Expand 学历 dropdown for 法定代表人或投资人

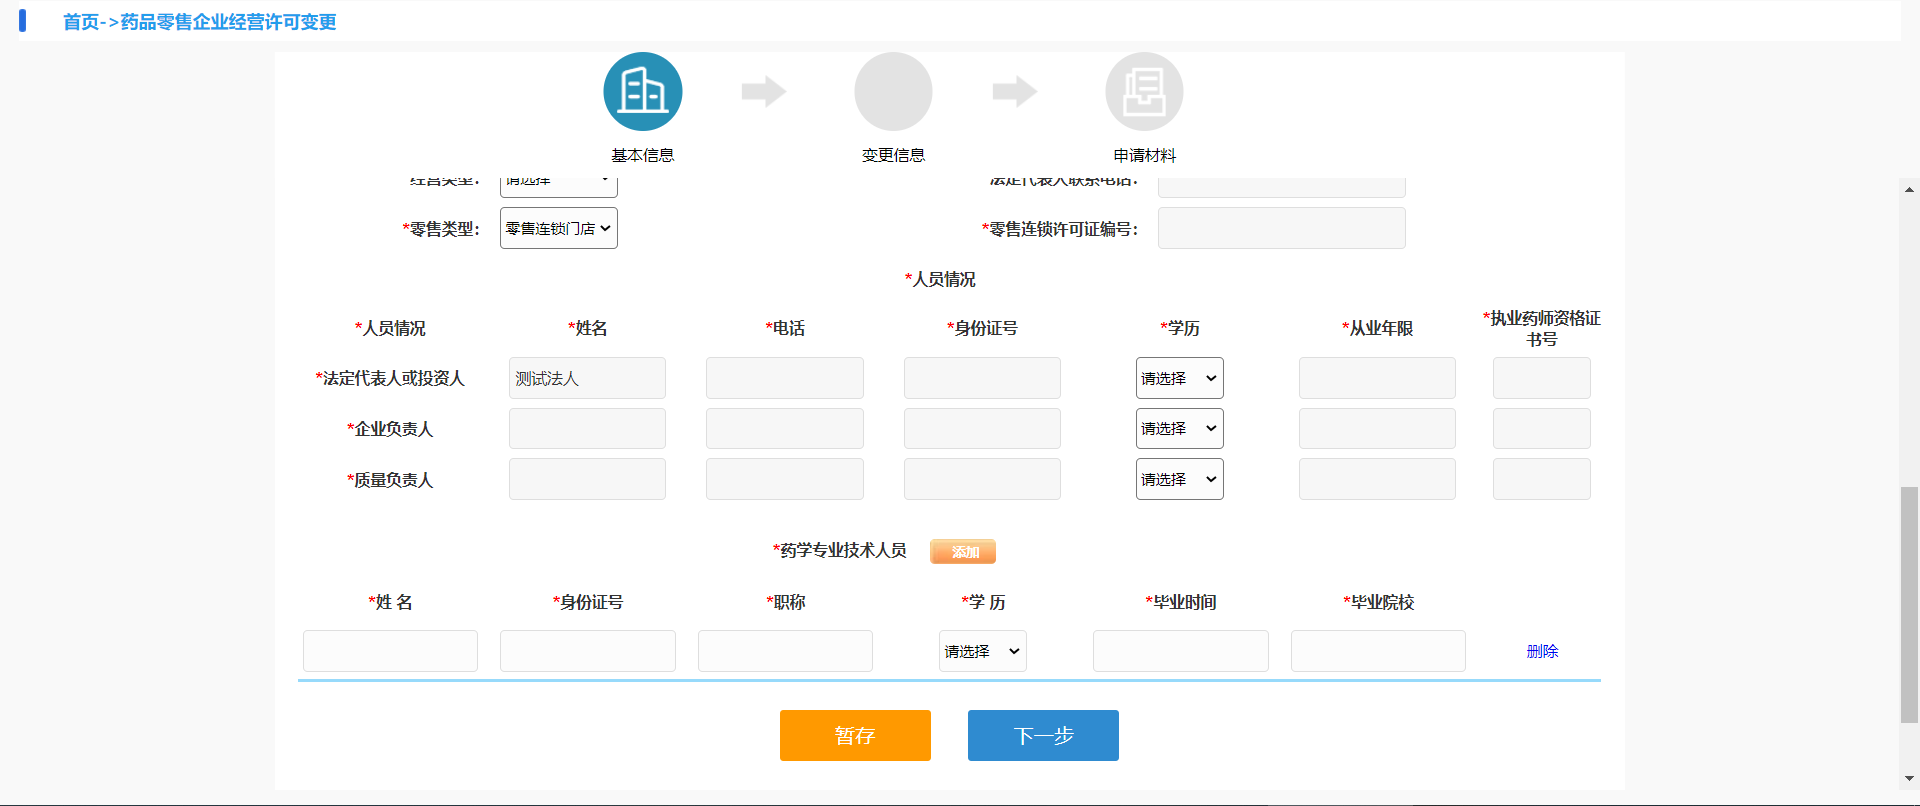pyautogui.click(x=1179, y=378)
